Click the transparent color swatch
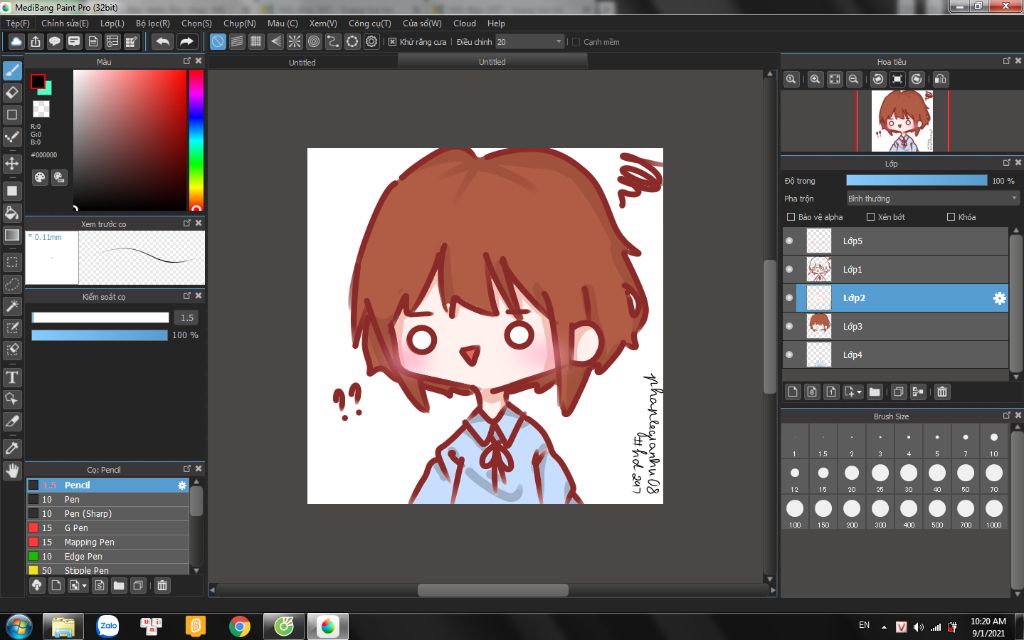 tap(41, 108)
